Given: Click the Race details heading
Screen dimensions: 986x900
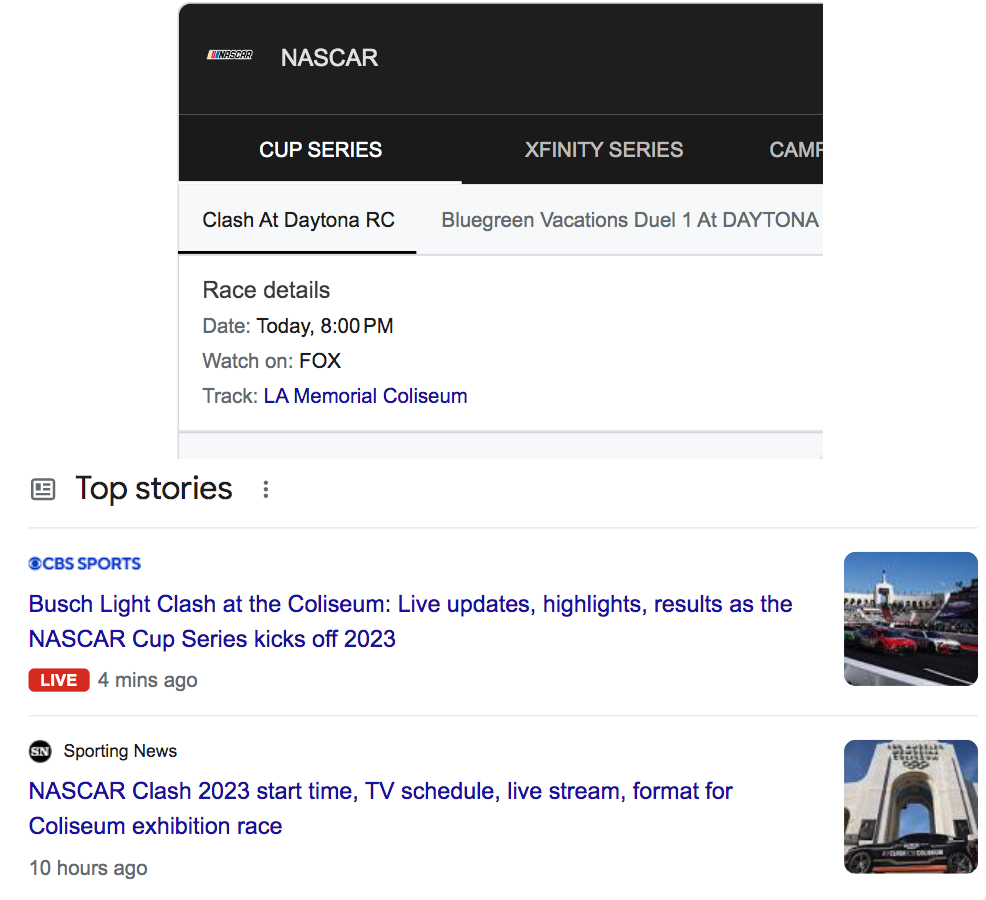Looking at the screenshot, I should click(266, 290).
